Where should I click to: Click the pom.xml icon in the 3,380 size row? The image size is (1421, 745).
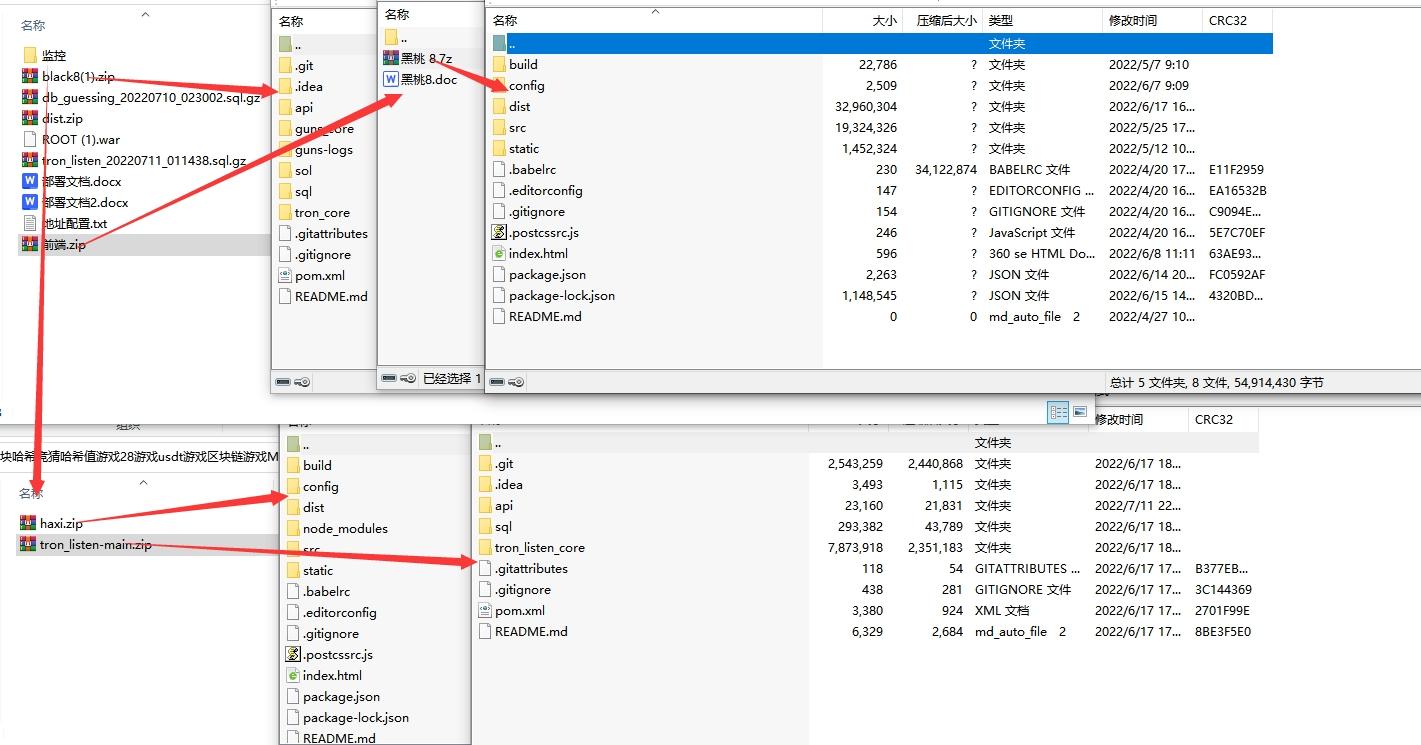point(485,611)
